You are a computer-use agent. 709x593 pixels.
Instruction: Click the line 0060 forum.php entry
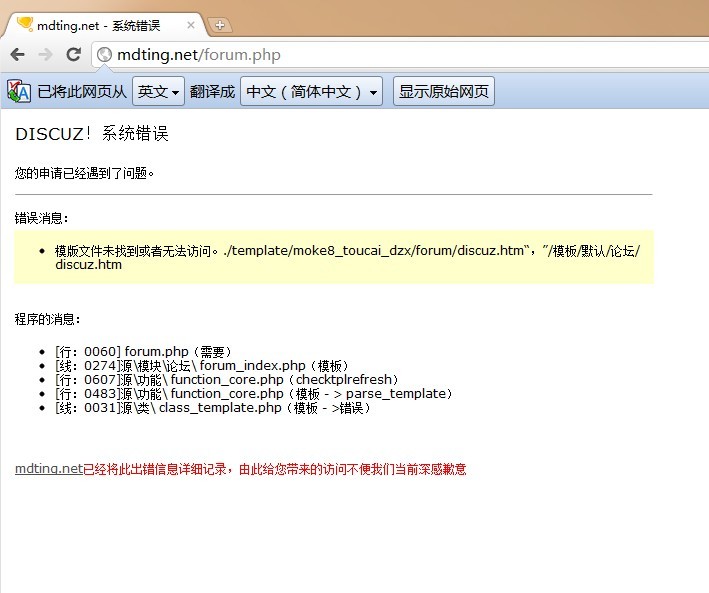(x=144, y=351)
